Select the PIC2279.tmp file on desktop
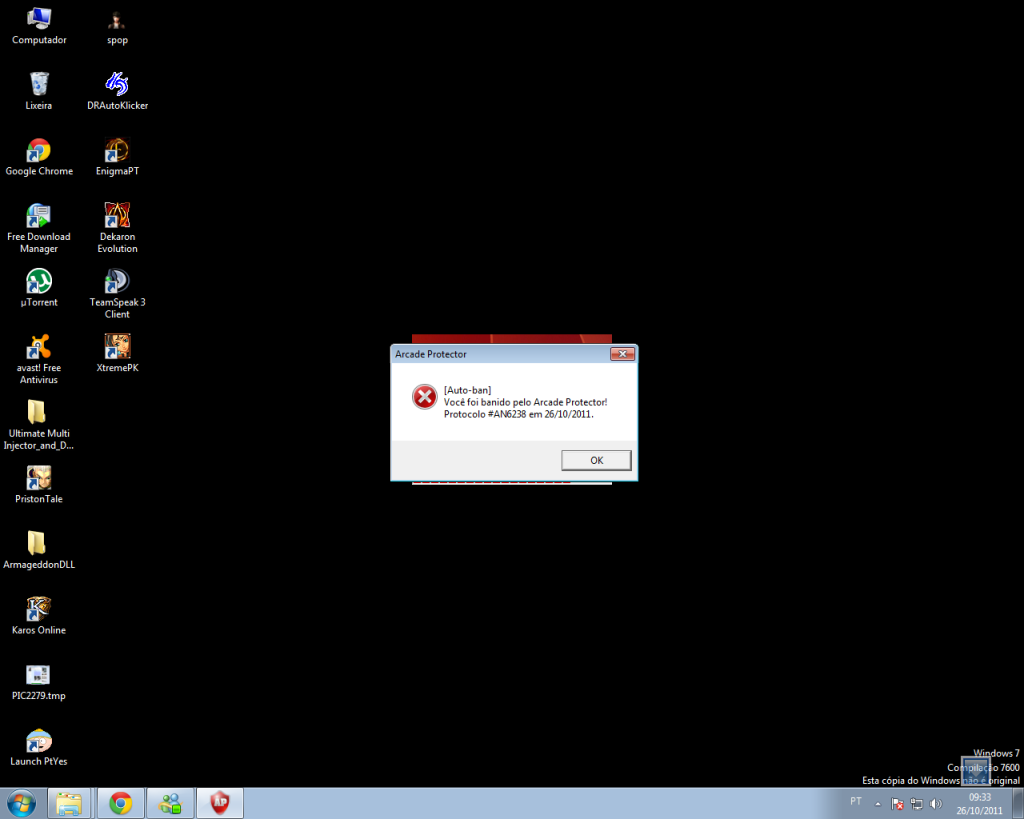The width and height of the screenshot is (1024, 819). tap(39, 675)
